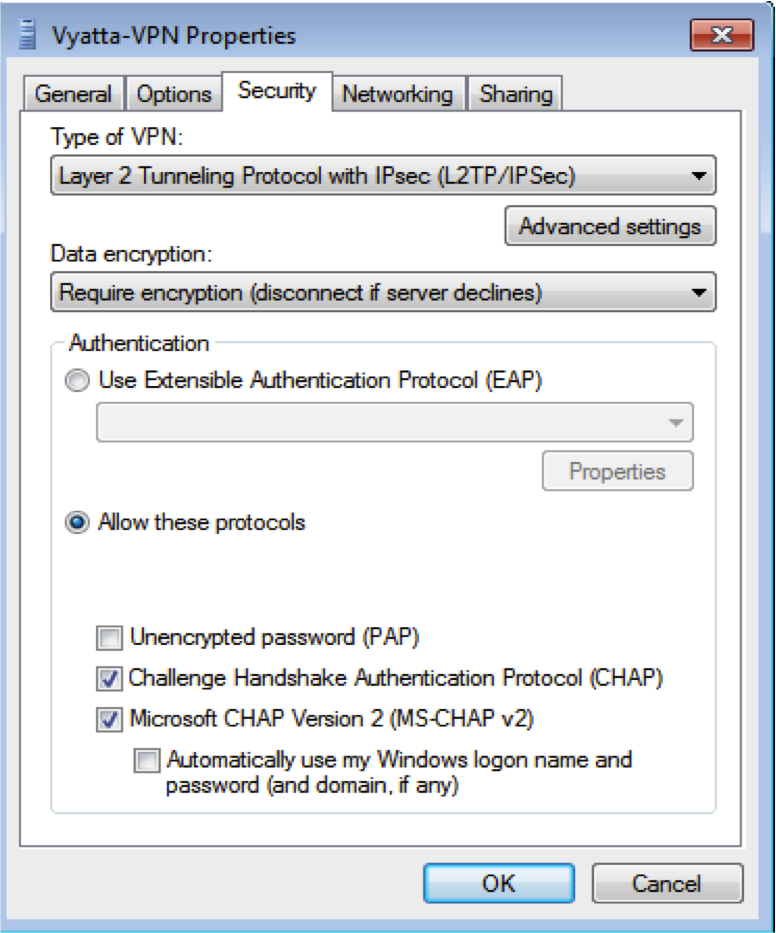Viewport: 776px width, 933px height.
Task: Click the EAP Properties button
Action: 617,471
